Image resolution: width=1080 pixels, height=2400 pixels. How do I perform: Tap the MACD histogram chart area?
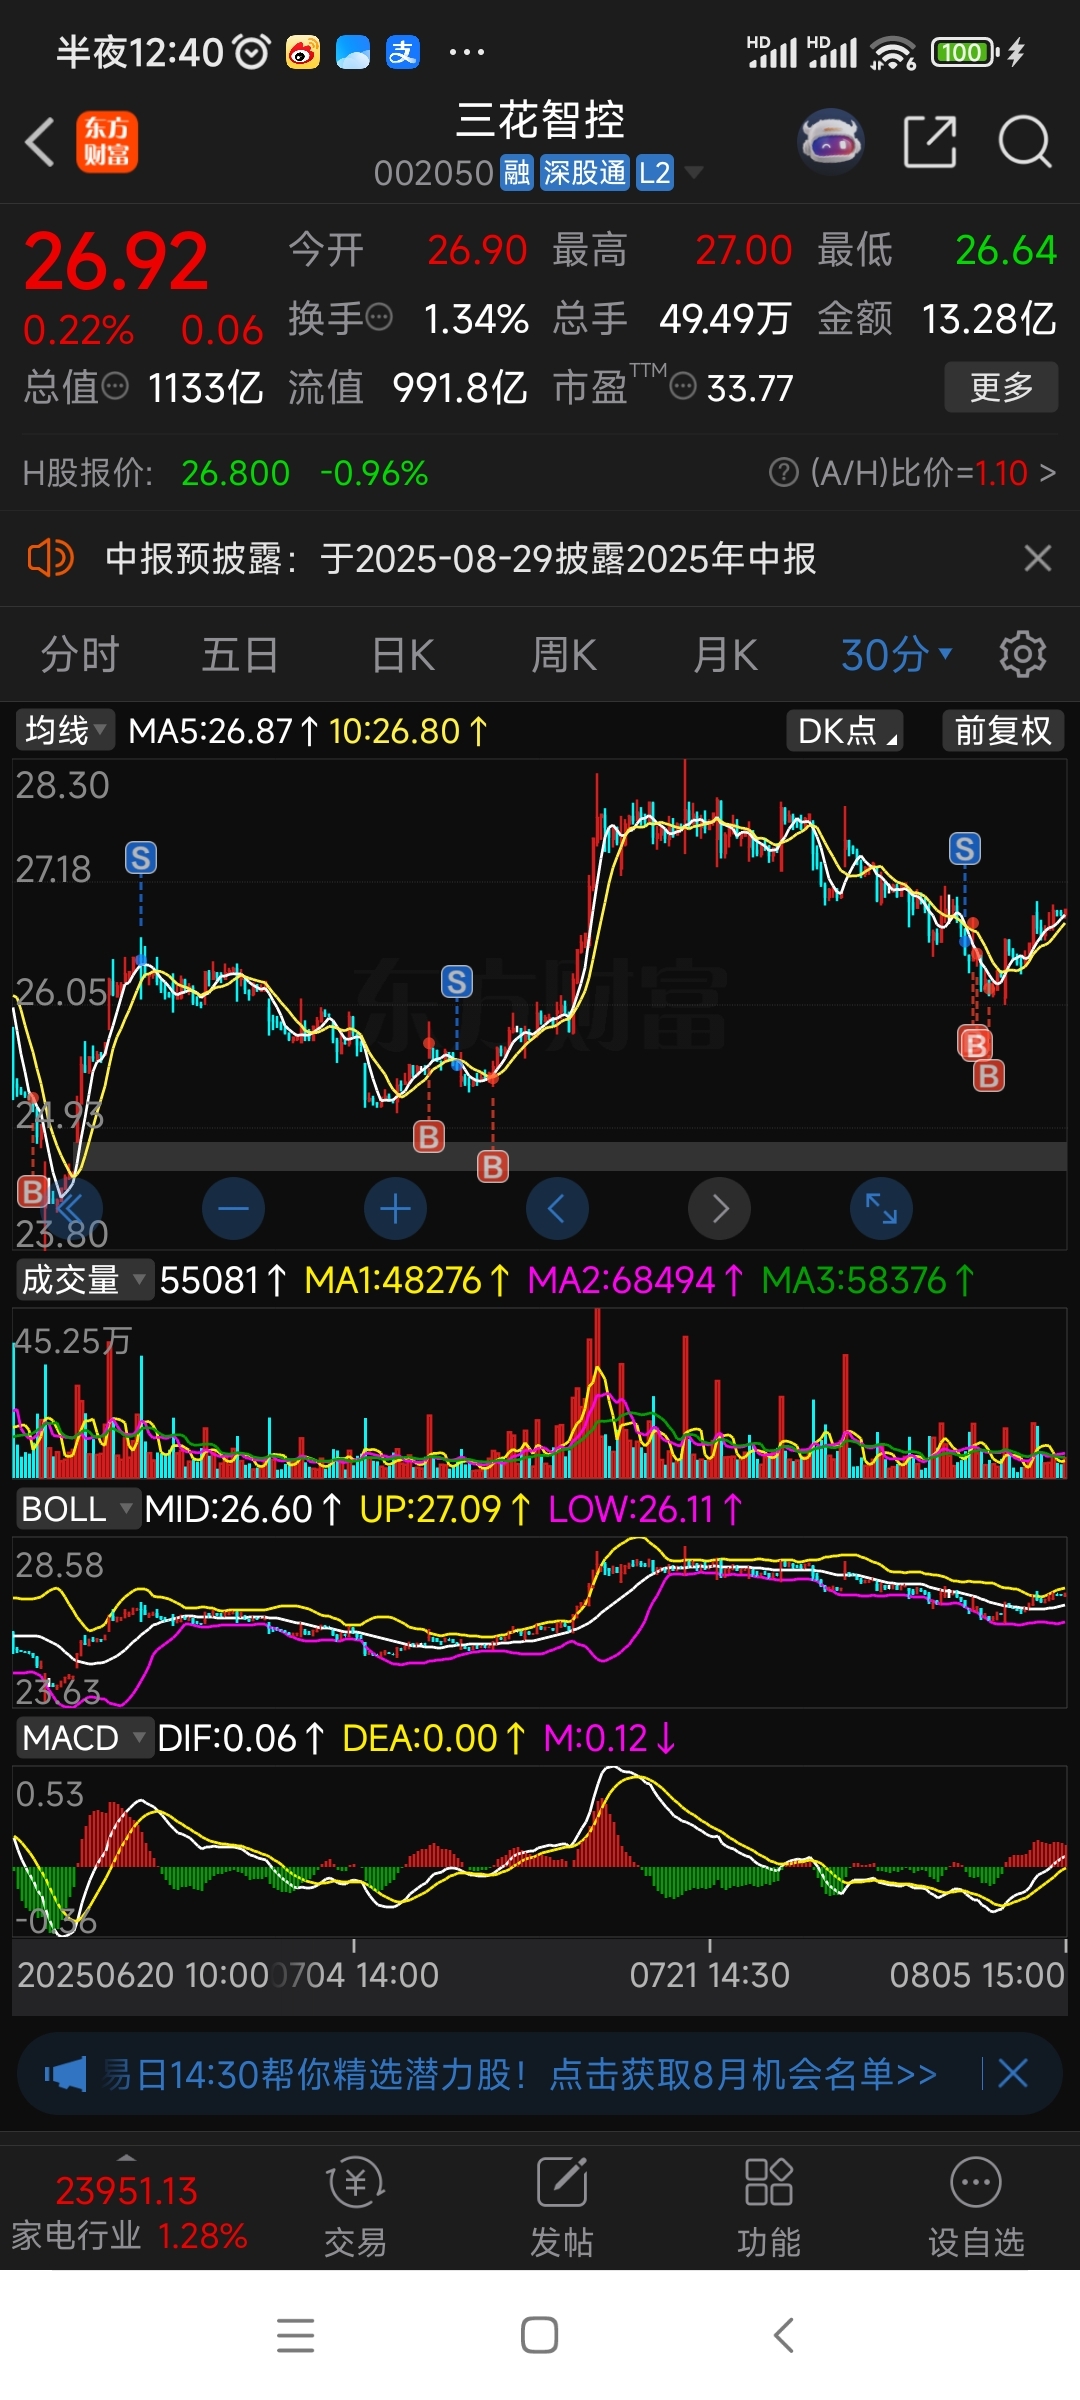(x=540, y=1850)
